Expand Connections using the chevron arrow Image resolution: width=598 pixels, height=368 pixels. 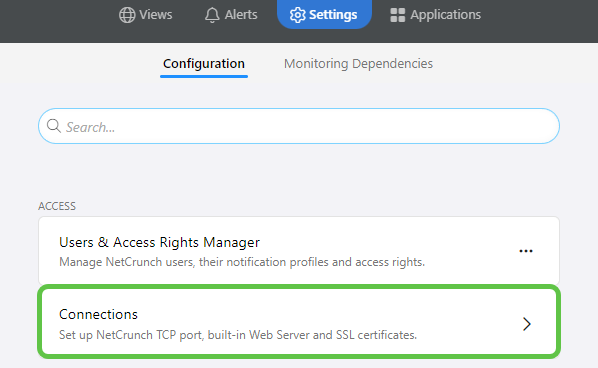527,324
